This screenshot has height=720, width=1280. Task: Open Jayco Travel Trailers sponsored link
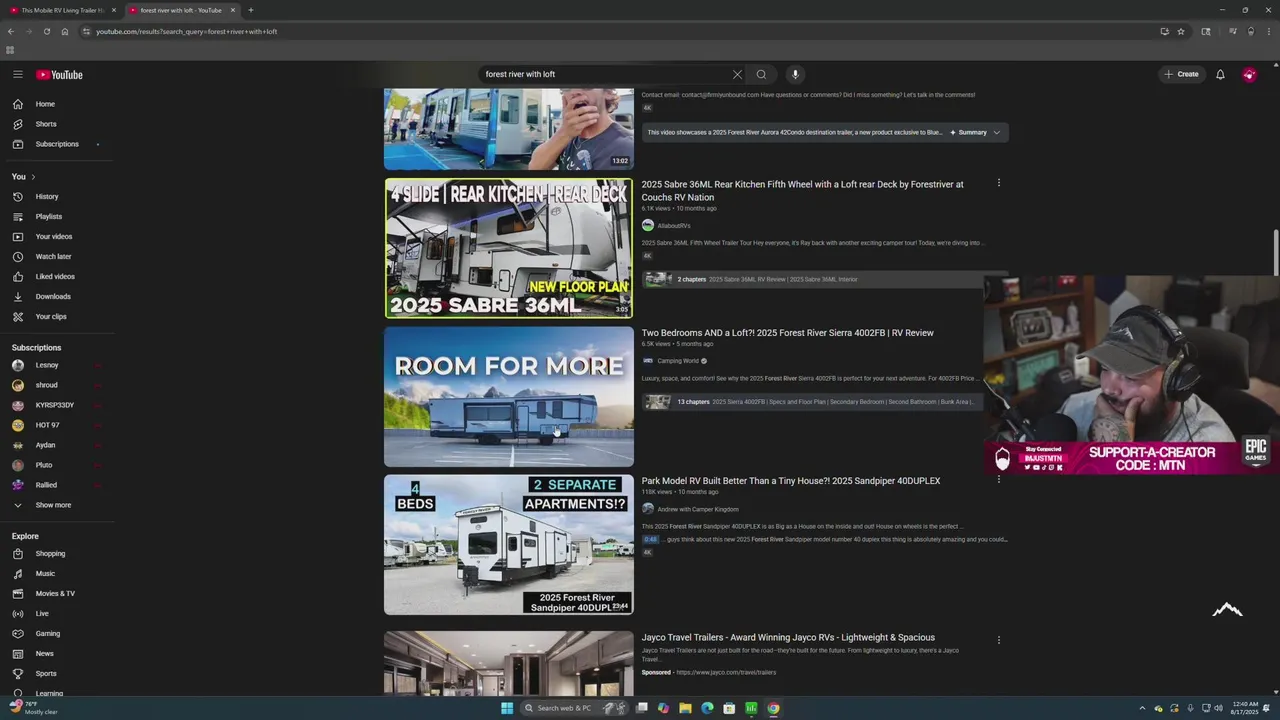coord(788,637)
